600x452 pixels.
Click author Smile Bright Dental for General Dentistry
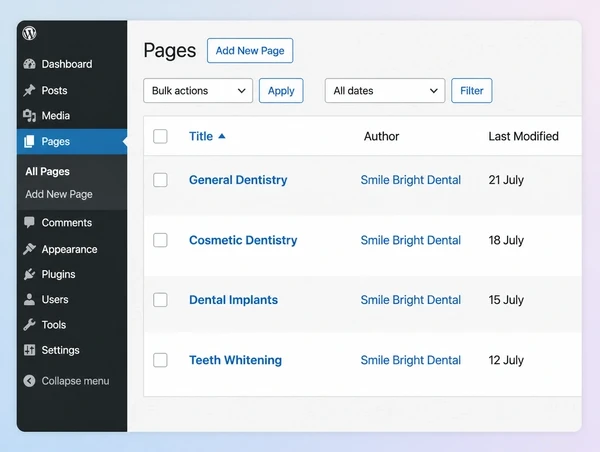point(411,180)
